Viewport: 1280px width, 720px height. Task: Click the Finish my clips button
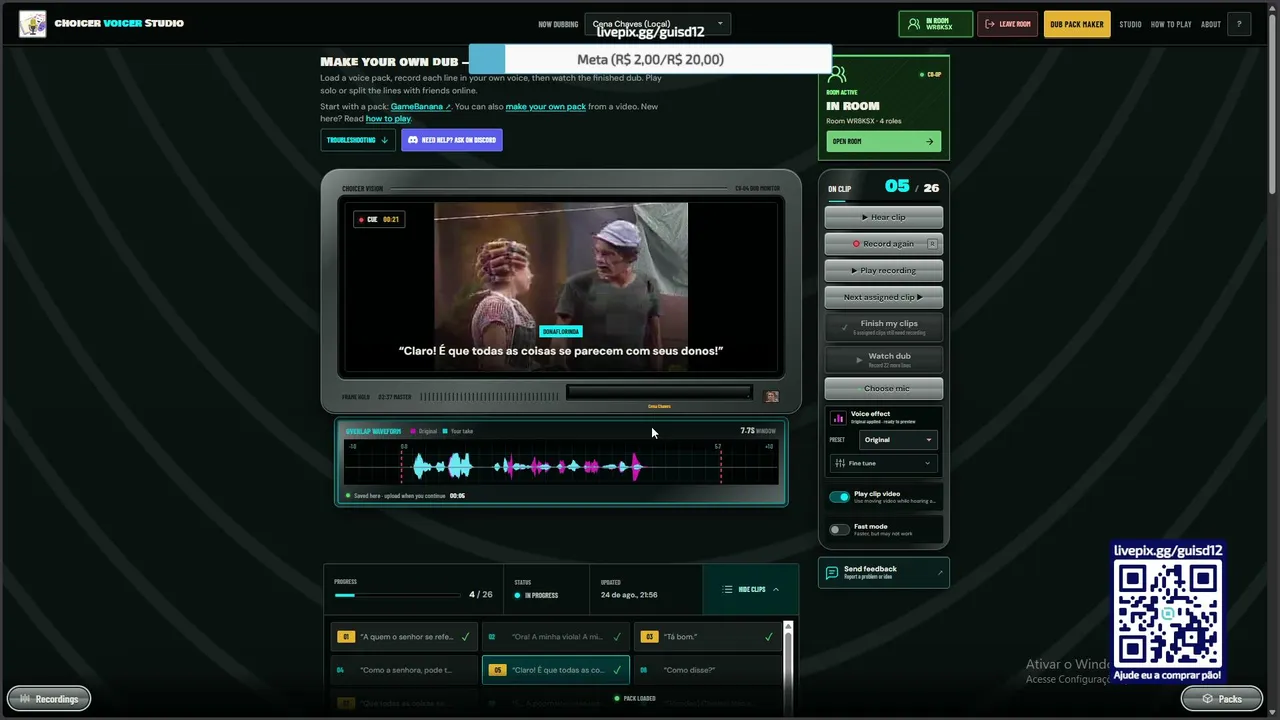tap(884, 327)
